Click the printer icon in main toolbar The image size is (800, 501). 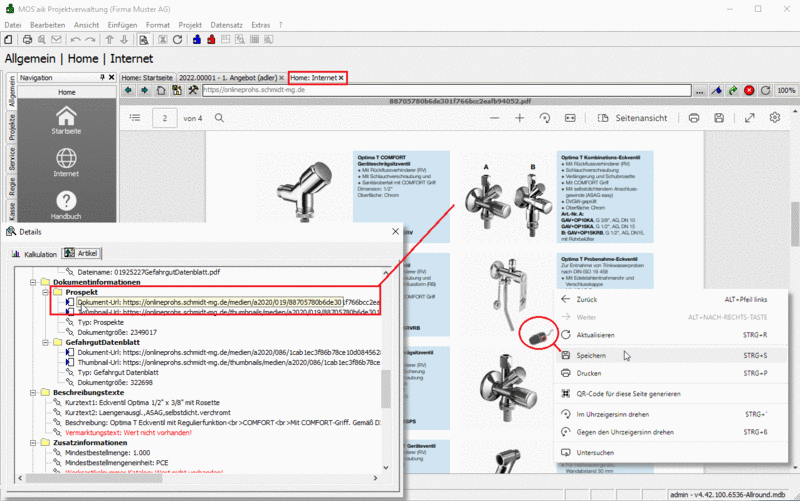(x=27, y=39)
